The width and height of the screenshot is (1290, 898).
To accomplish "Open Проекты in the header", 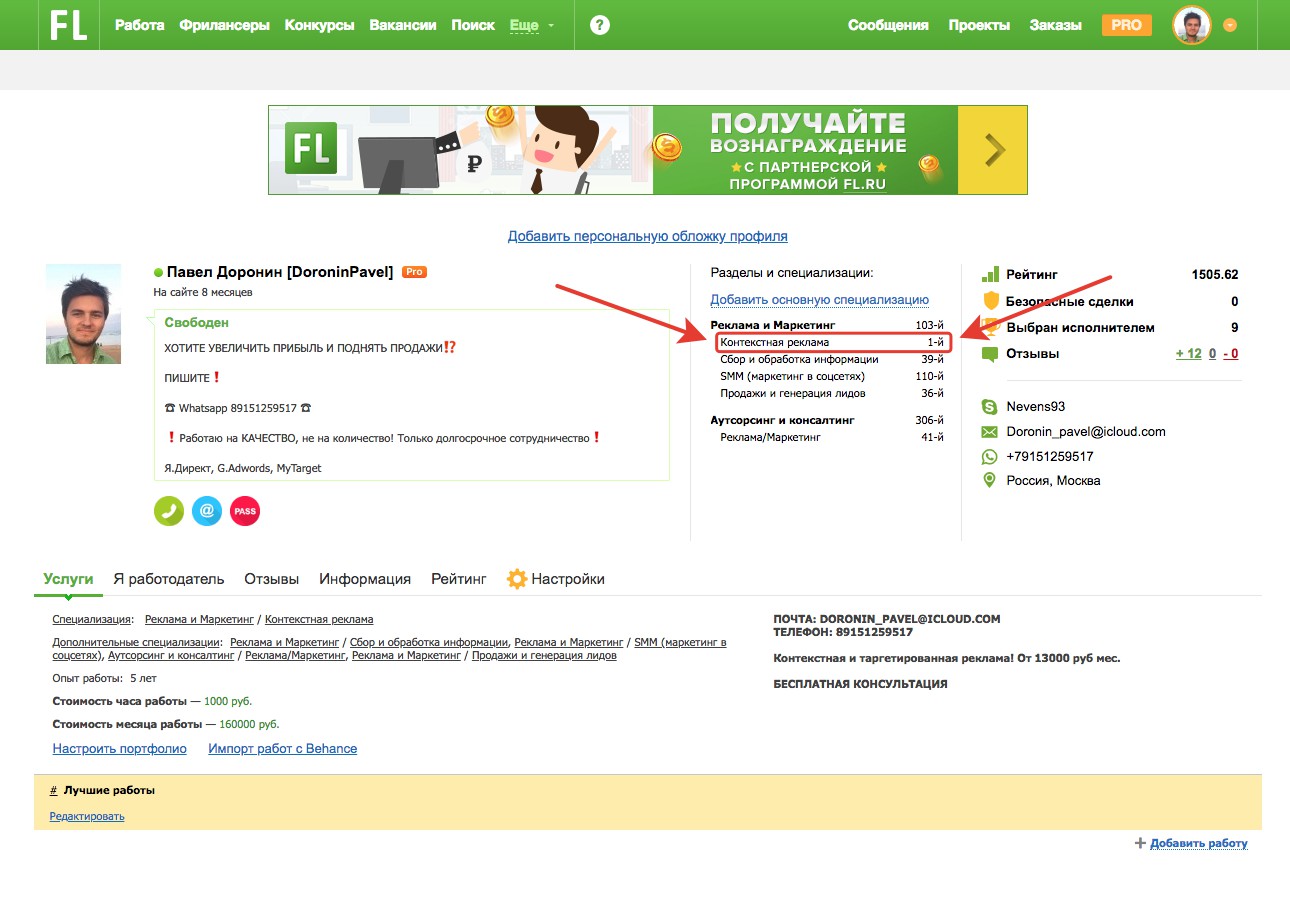I will (x=979, y=25).
